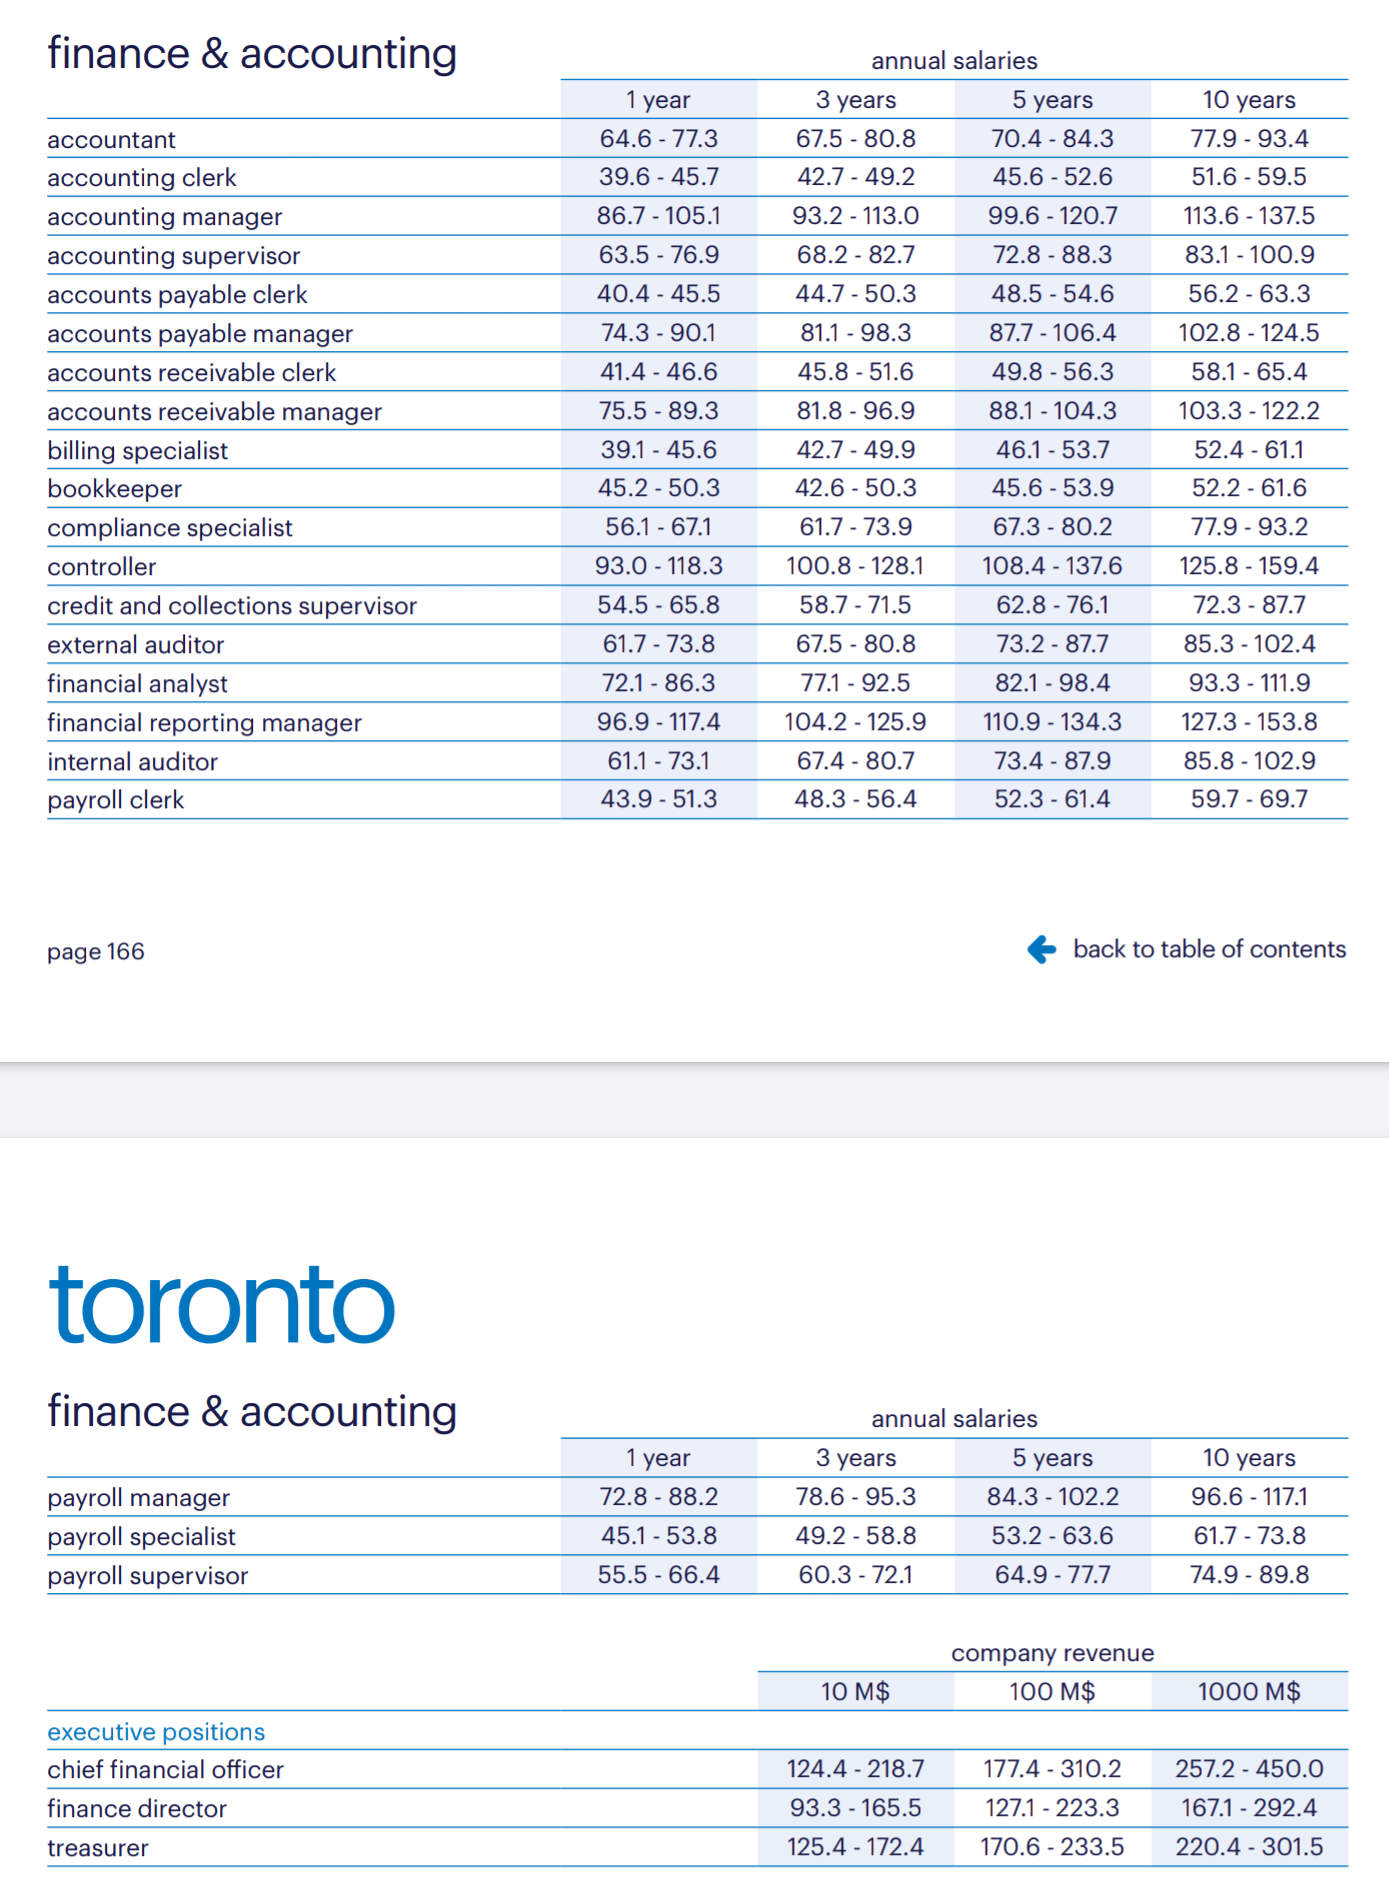Click chief financial officer value 257.2 - 450.0
This screenshot has width=1389, height=1897.
click(x=1249, y=1769)
